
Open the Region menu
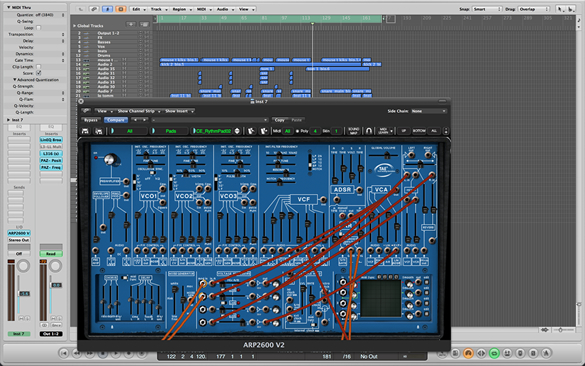click(182, 9)
